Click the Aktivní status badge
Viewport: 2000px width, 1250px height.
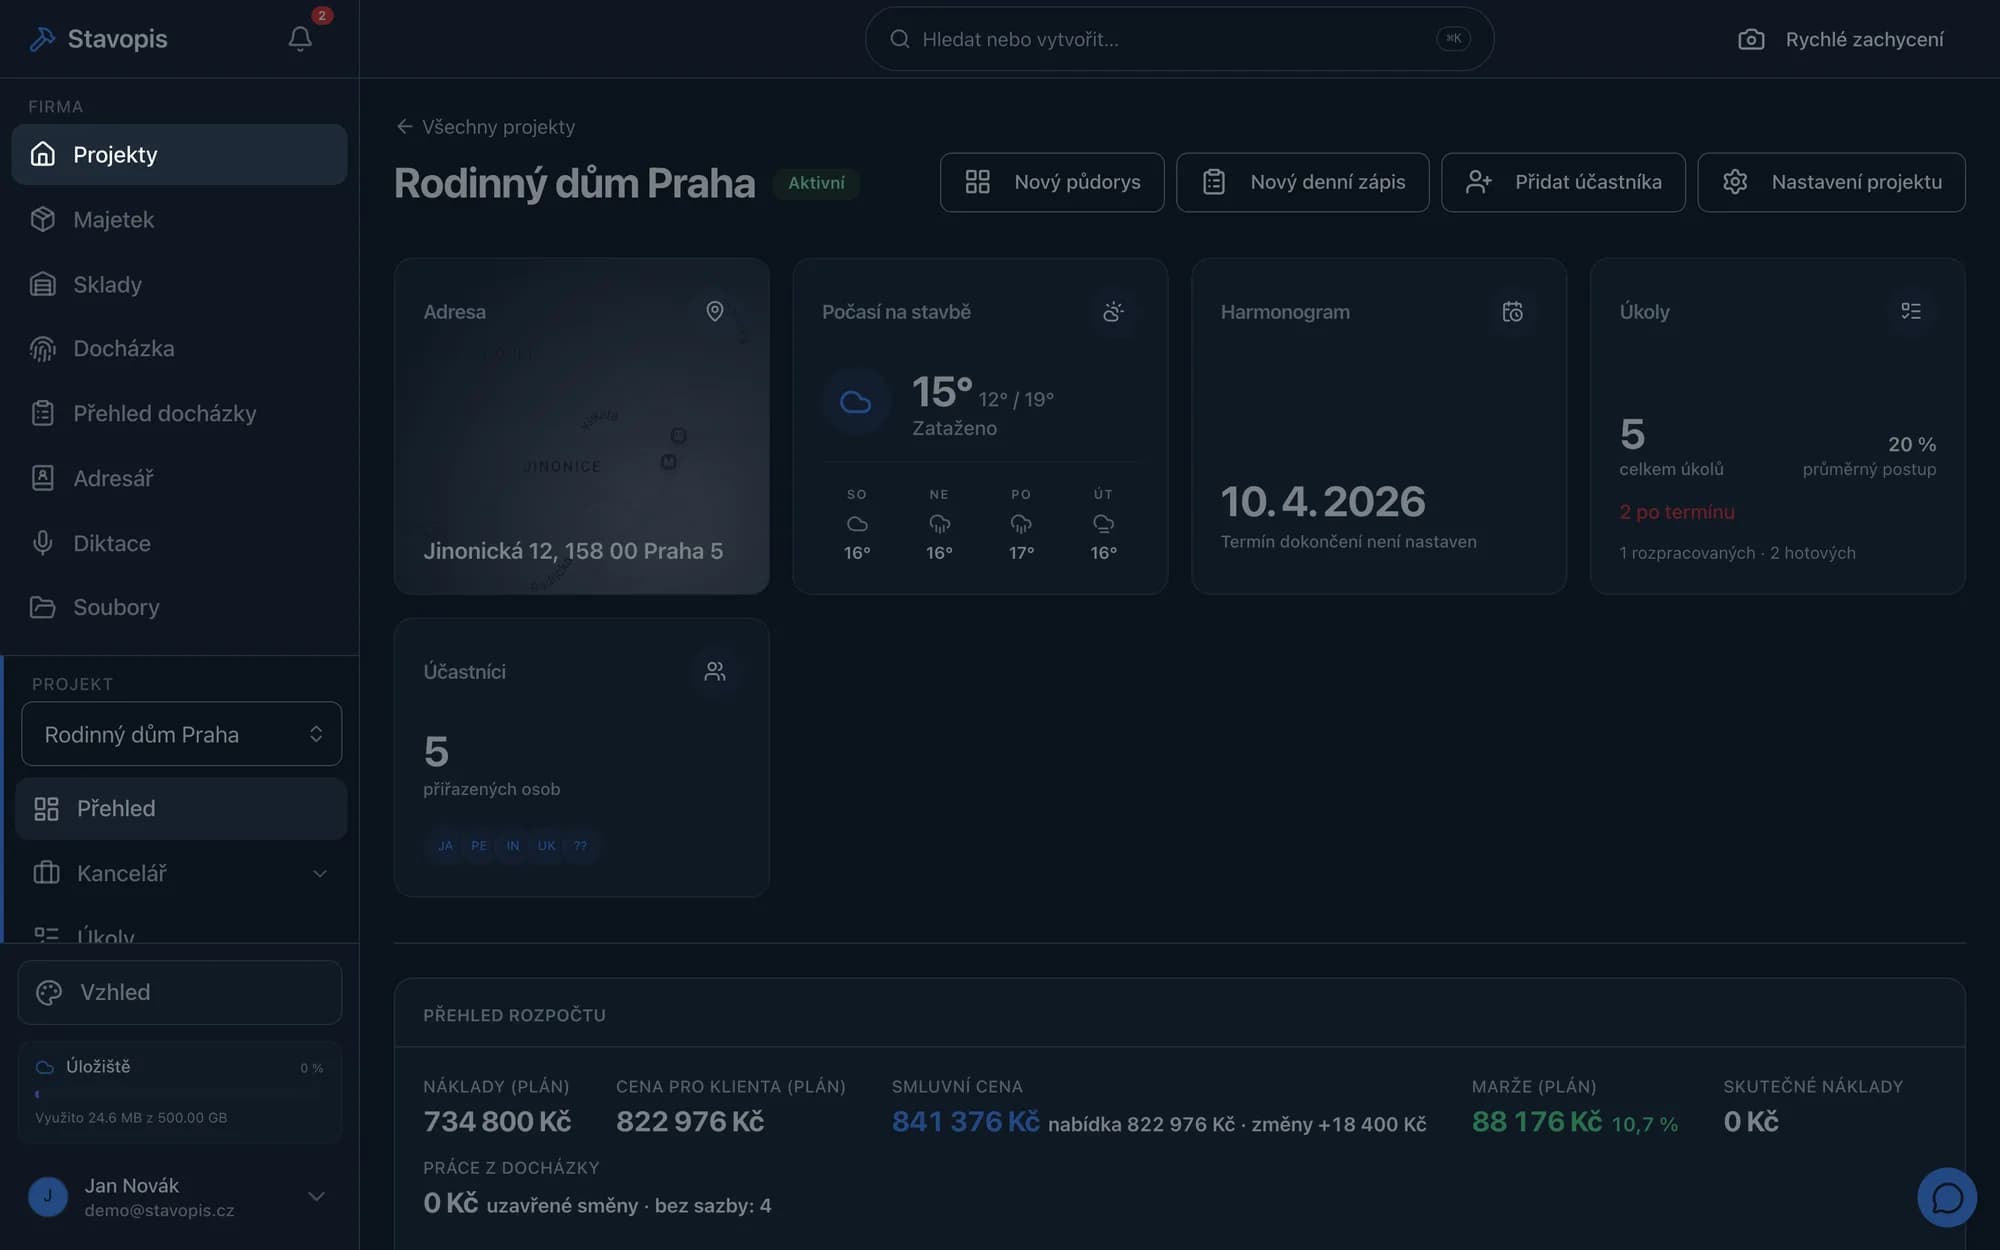[816, 183]
